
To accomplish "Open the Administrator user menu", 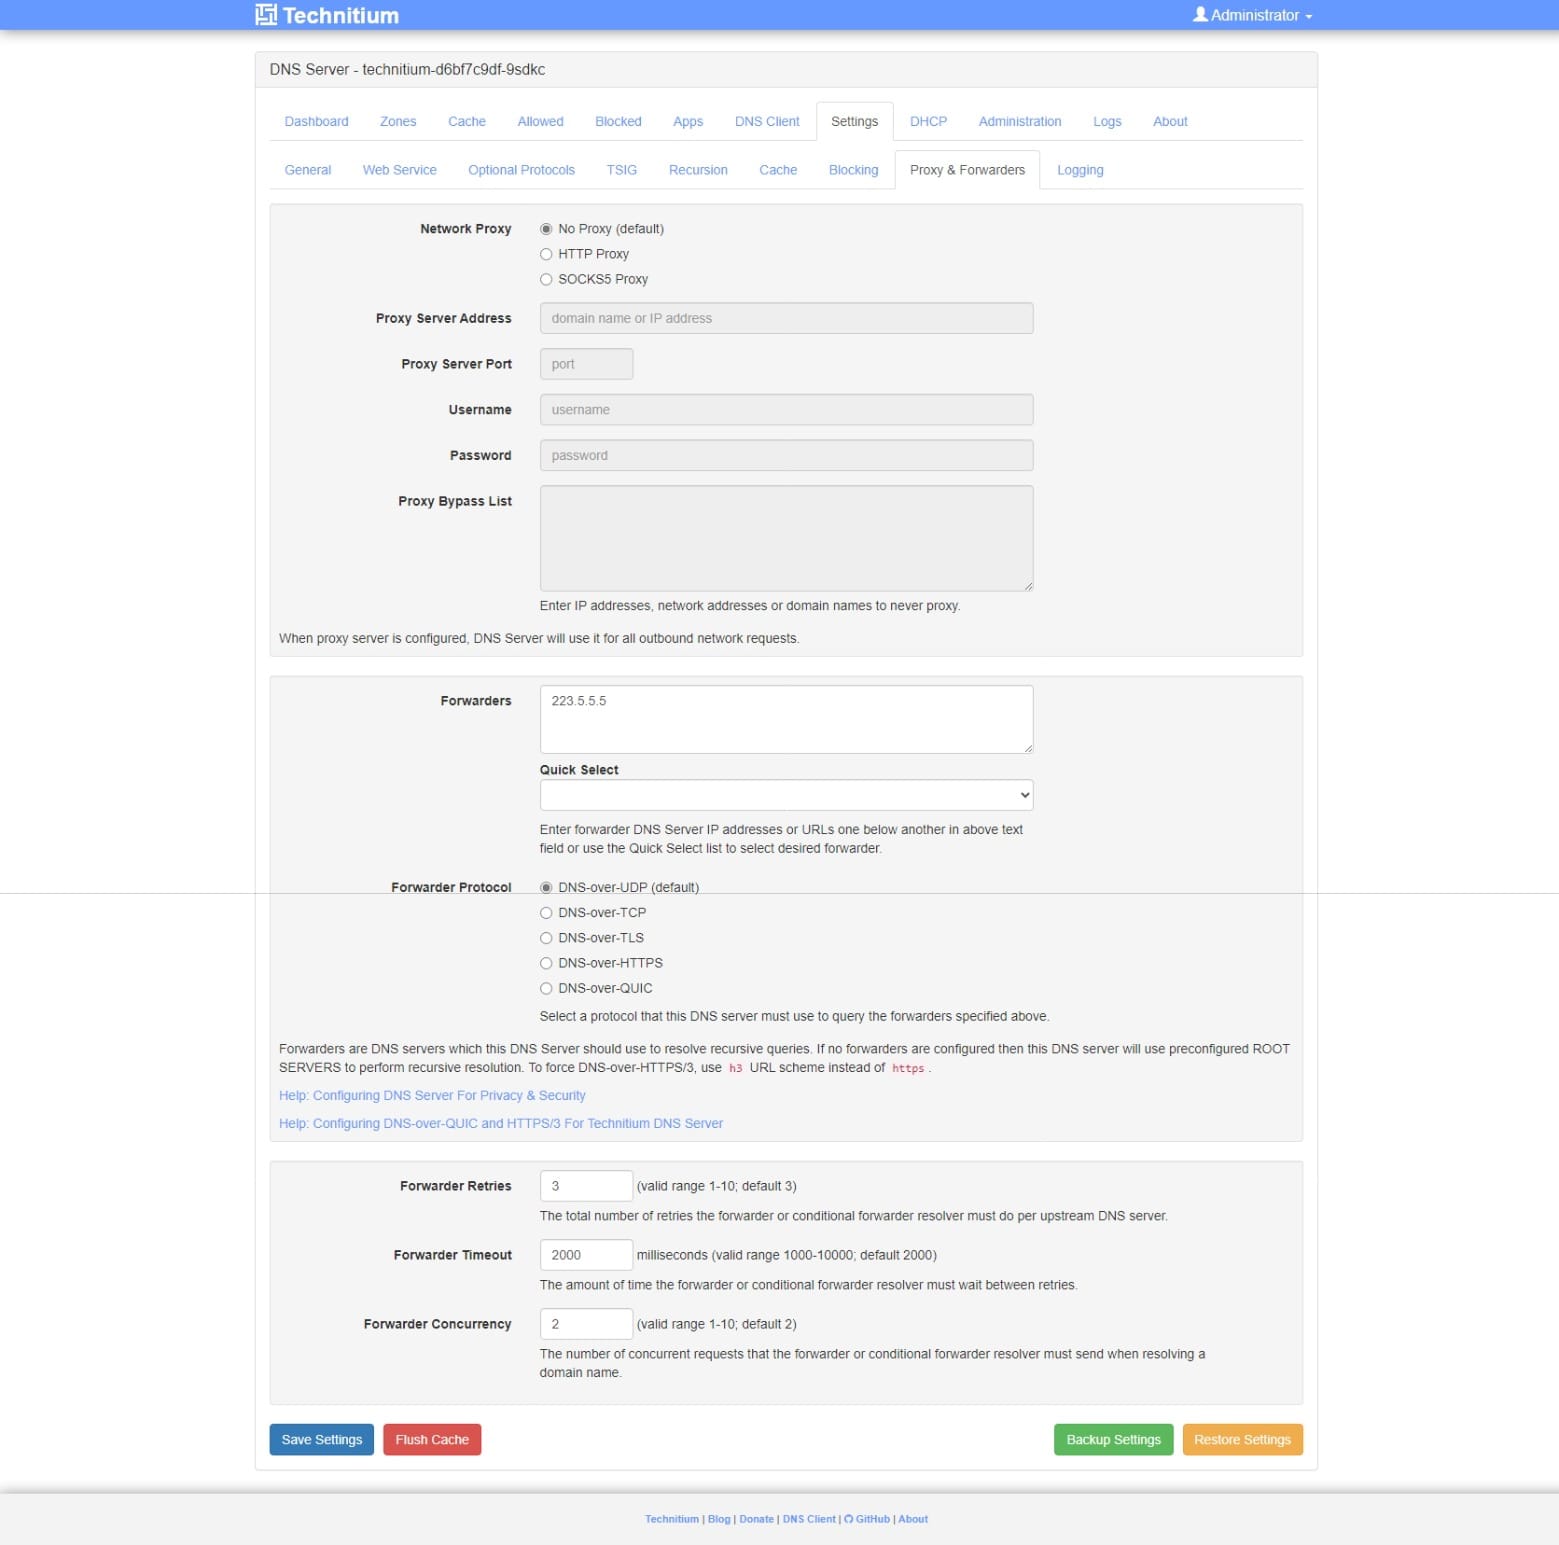I will tap(1252, 15).
